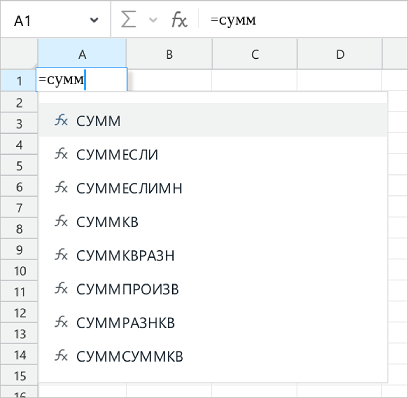408x398 pixels.
Task: Select the СУММКВ function suggestion
Action: [x=213, y=222]
